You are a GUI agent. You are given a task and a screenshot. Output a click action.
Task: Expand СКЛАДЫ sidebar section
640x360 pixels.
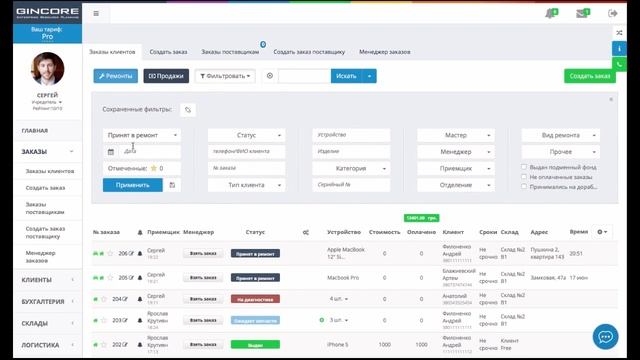(x=47, y=323)
